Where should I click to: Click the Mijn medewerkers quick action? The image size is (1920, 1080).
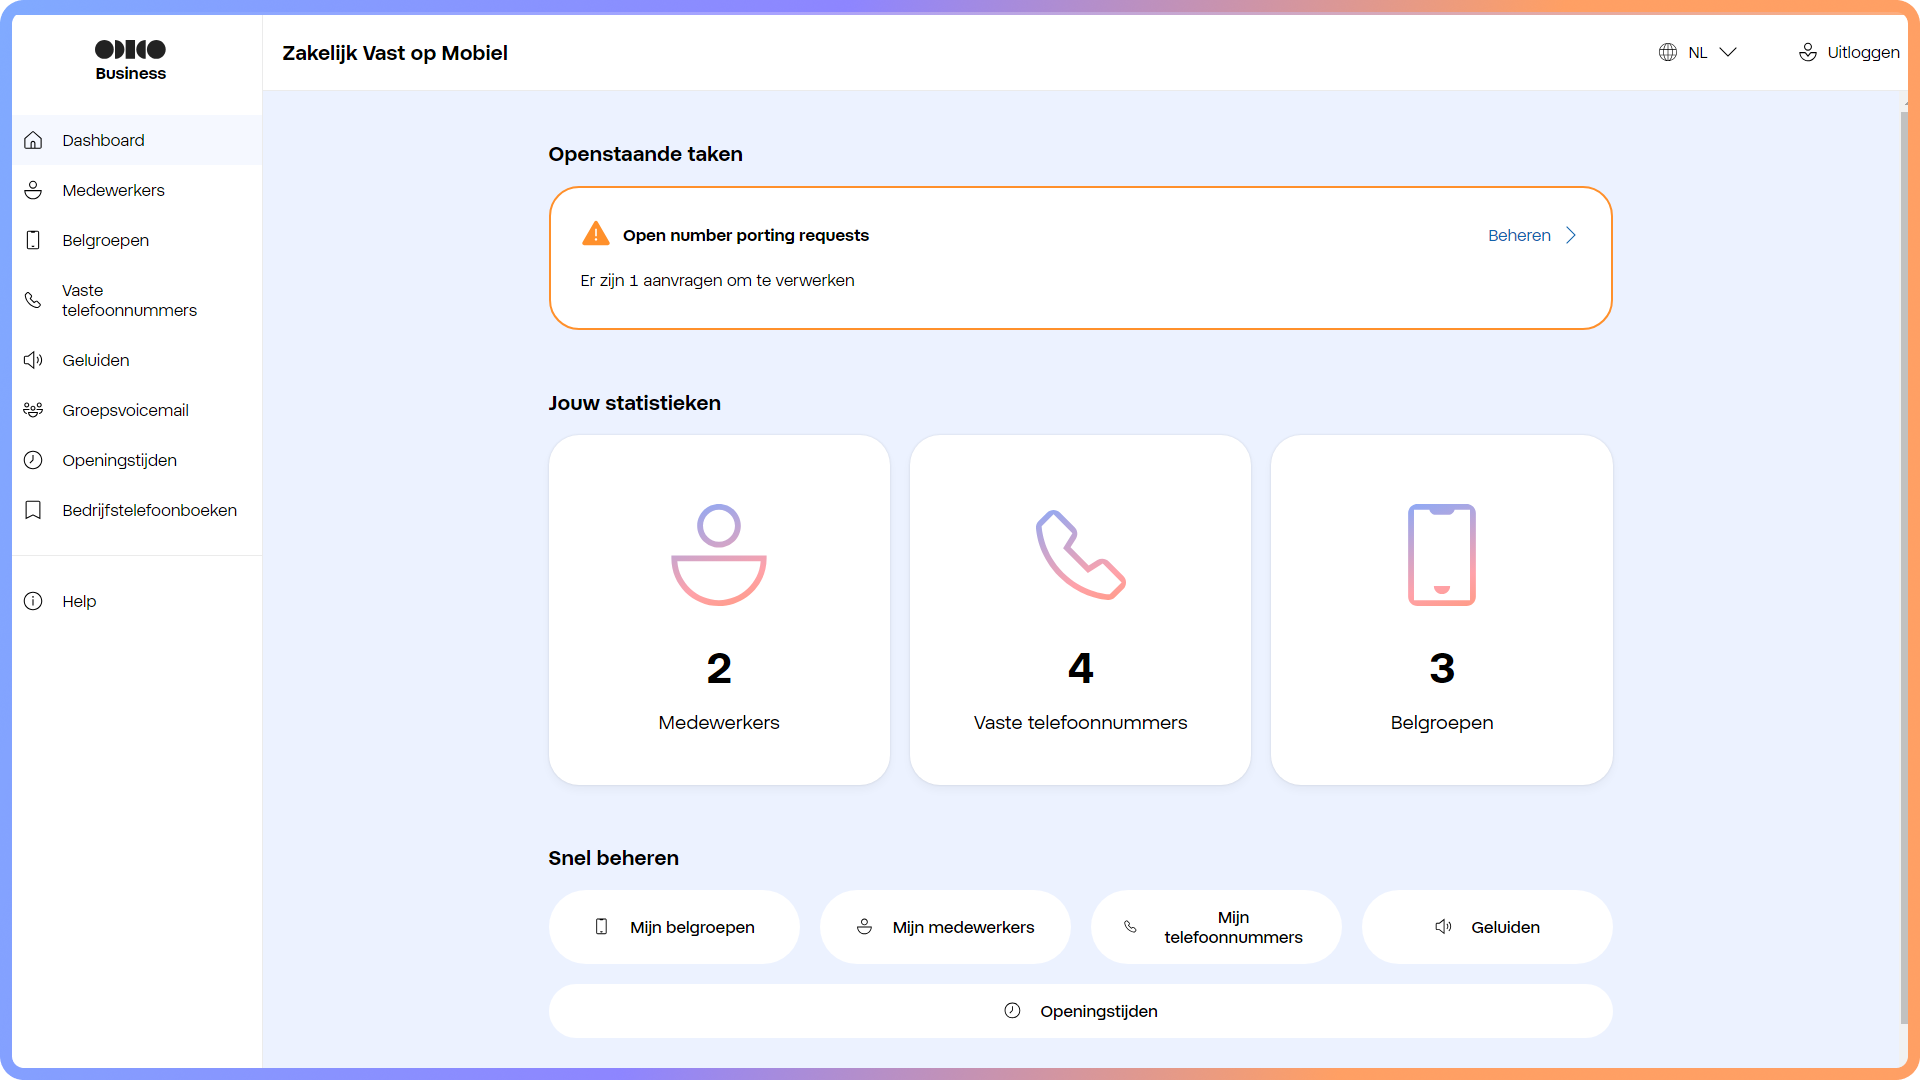pyautogui.click(x=944, y=927)
